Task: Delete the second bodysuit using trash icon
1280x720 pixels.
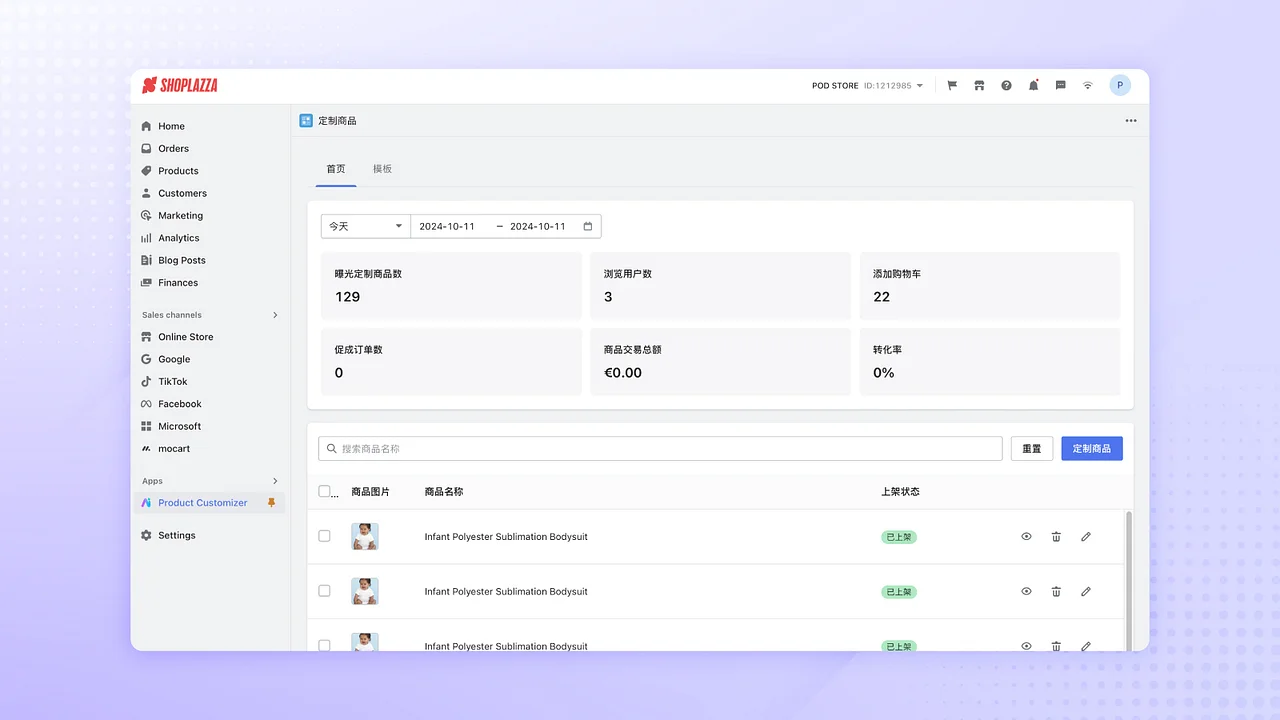Action: (1056, 591)
